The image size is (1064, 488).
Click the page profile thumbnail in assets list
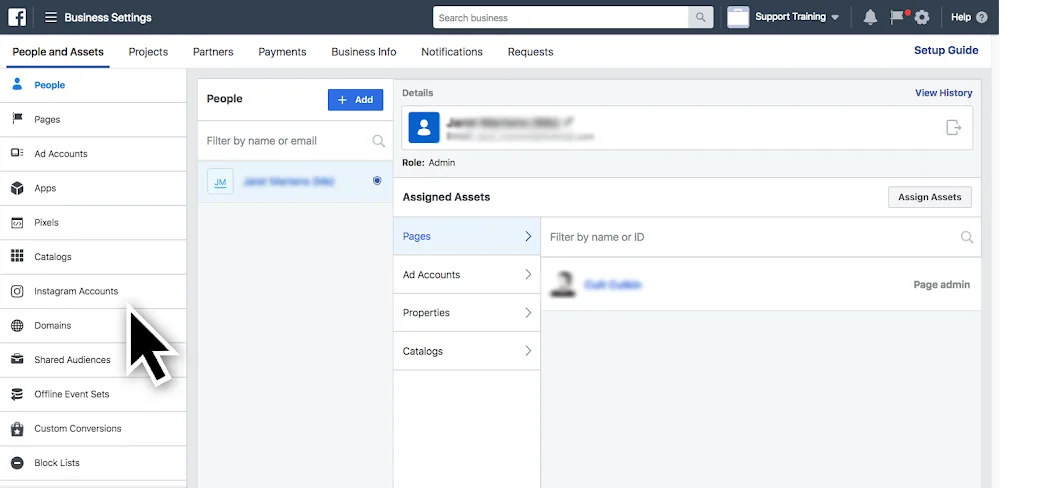click(x=563, y=285)
